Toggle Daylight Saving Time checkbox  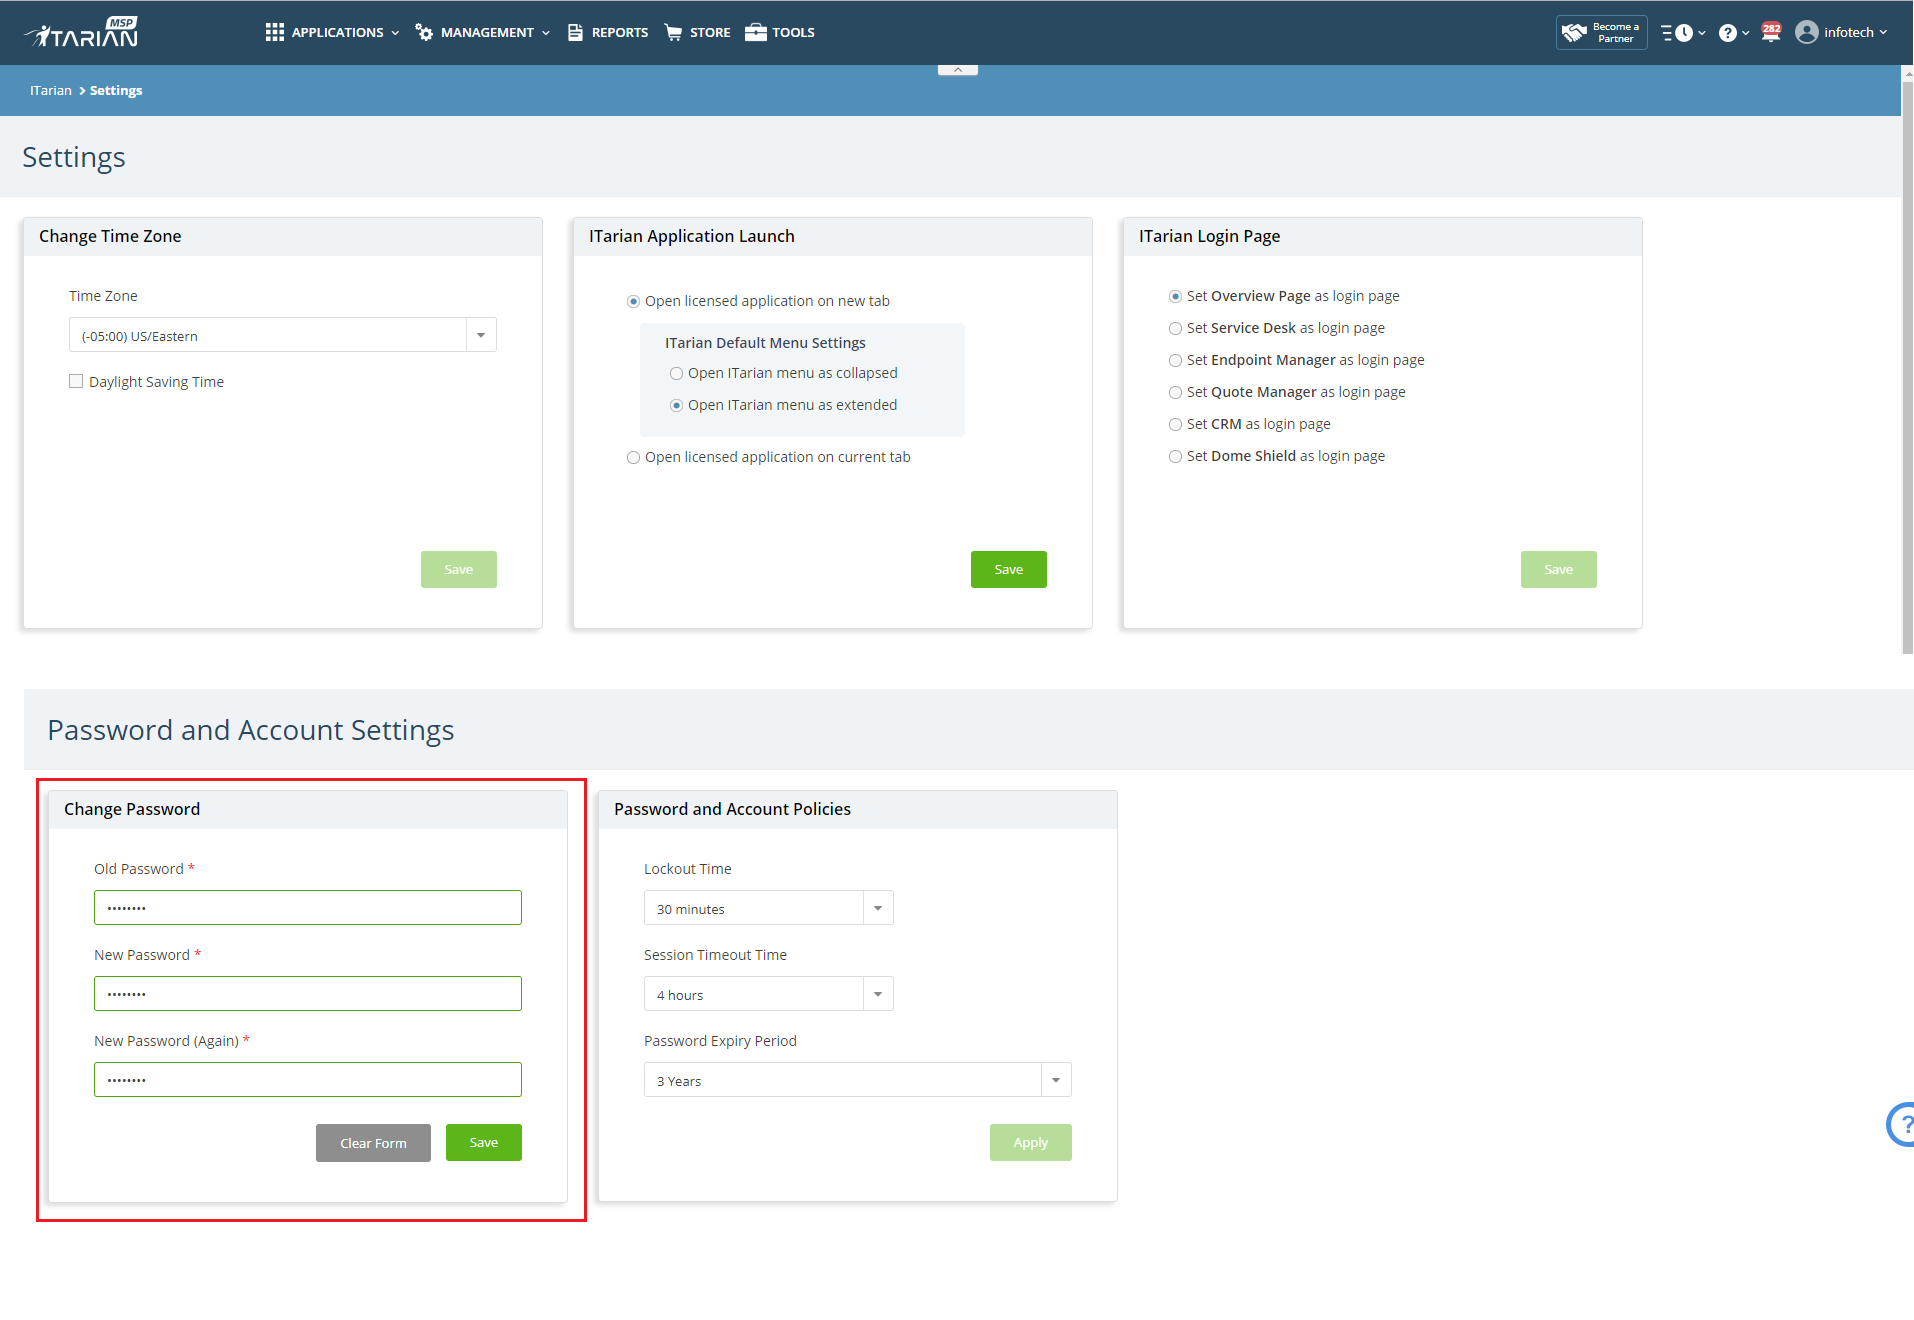tap(76, 381)
